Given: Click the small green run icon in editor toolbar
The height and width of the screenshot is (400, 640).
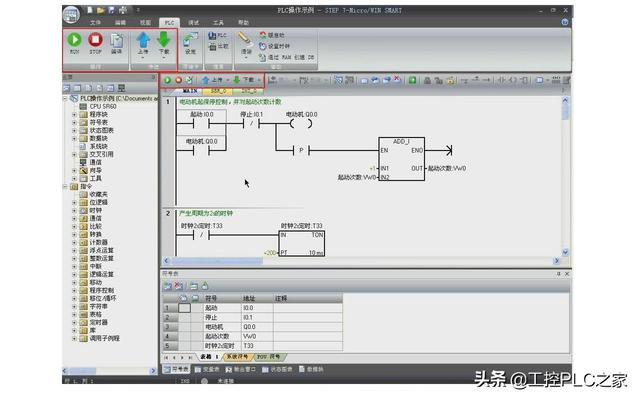Looking at the screenshot, I should click(167, 80).
